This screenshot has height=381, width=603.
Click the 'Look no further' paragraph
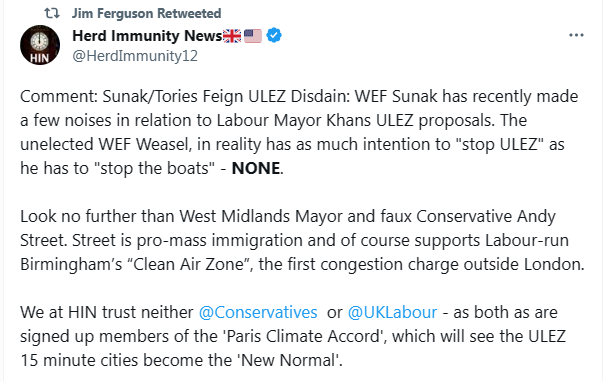click(302, 240)
